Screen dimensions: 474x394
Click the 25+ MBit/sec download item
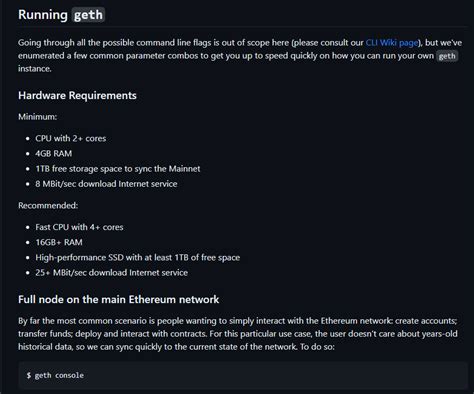pos(111,272)
